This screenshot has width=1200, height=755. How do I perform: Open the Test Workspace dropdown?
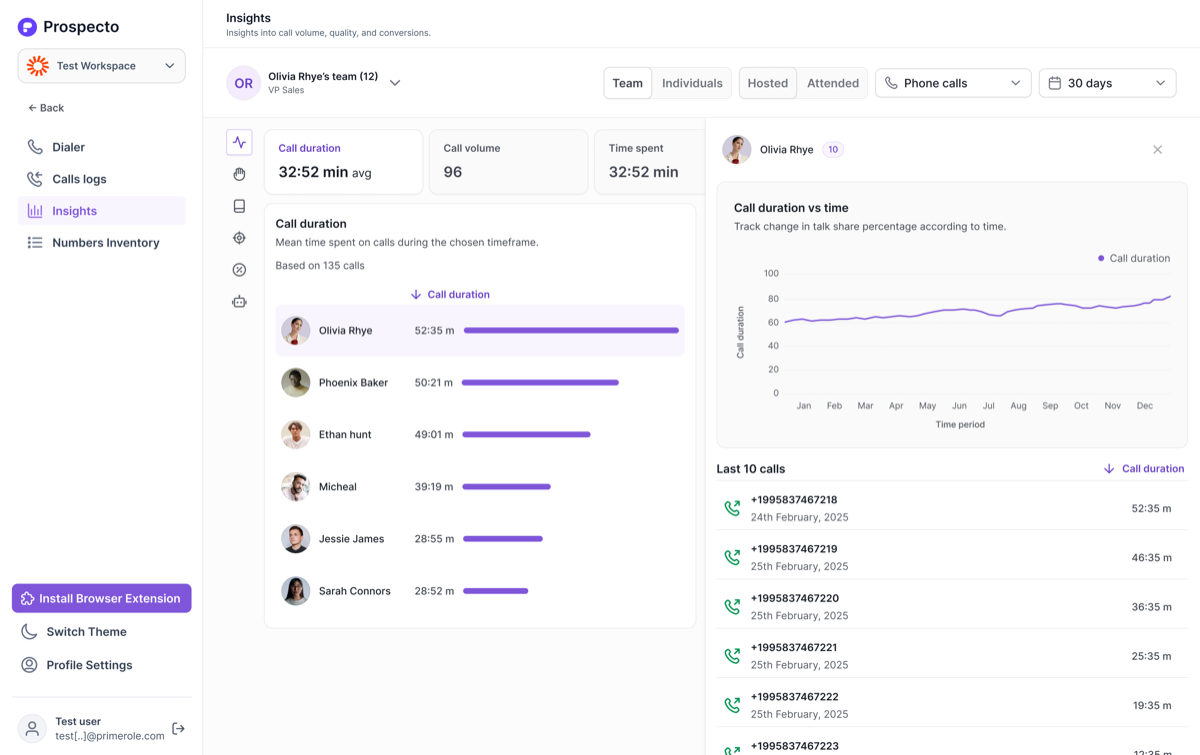point(101,66)
